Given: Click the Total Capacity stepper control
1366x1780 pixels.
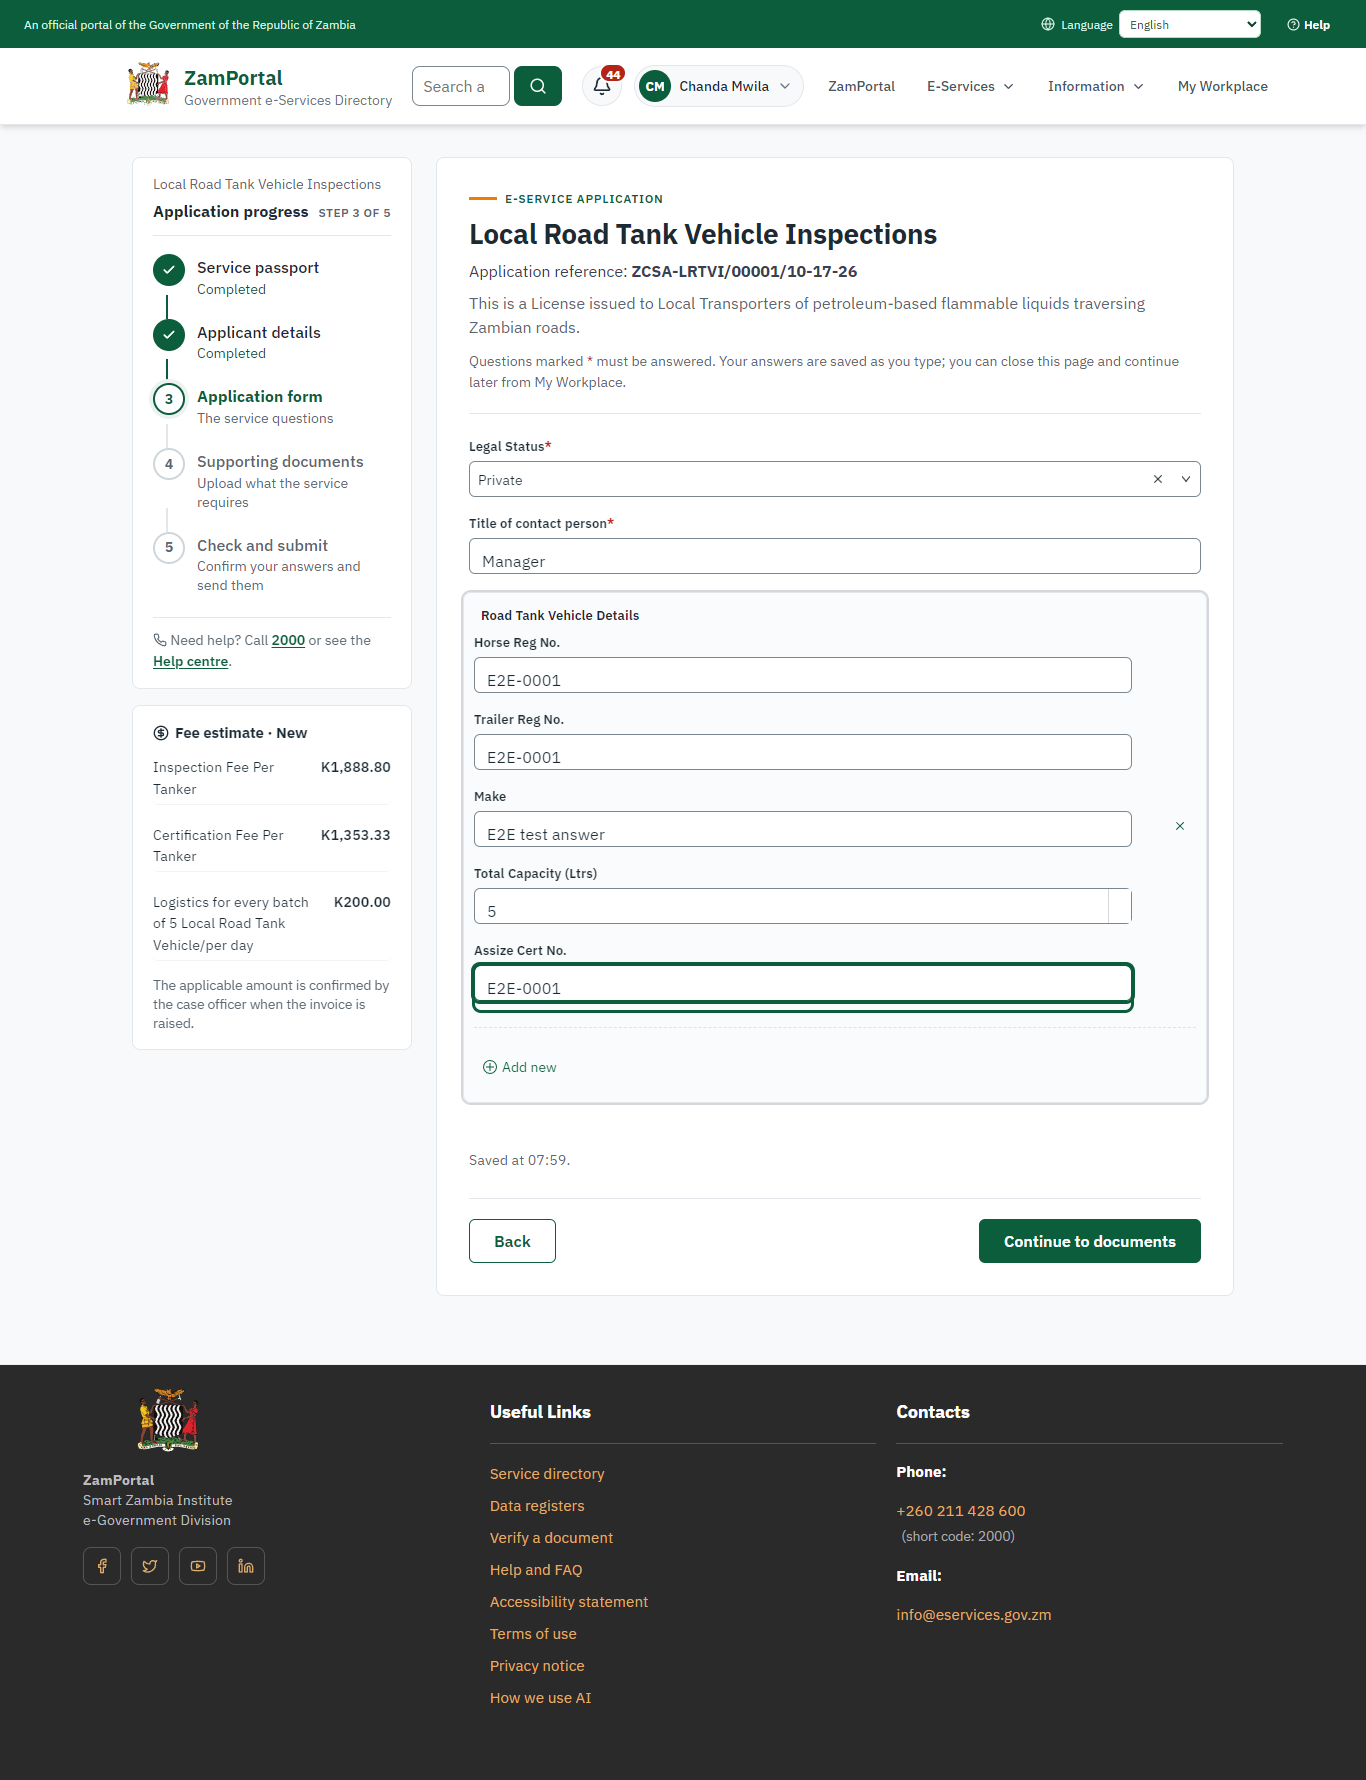Looking at the screenshot, I should [1120, 906].
